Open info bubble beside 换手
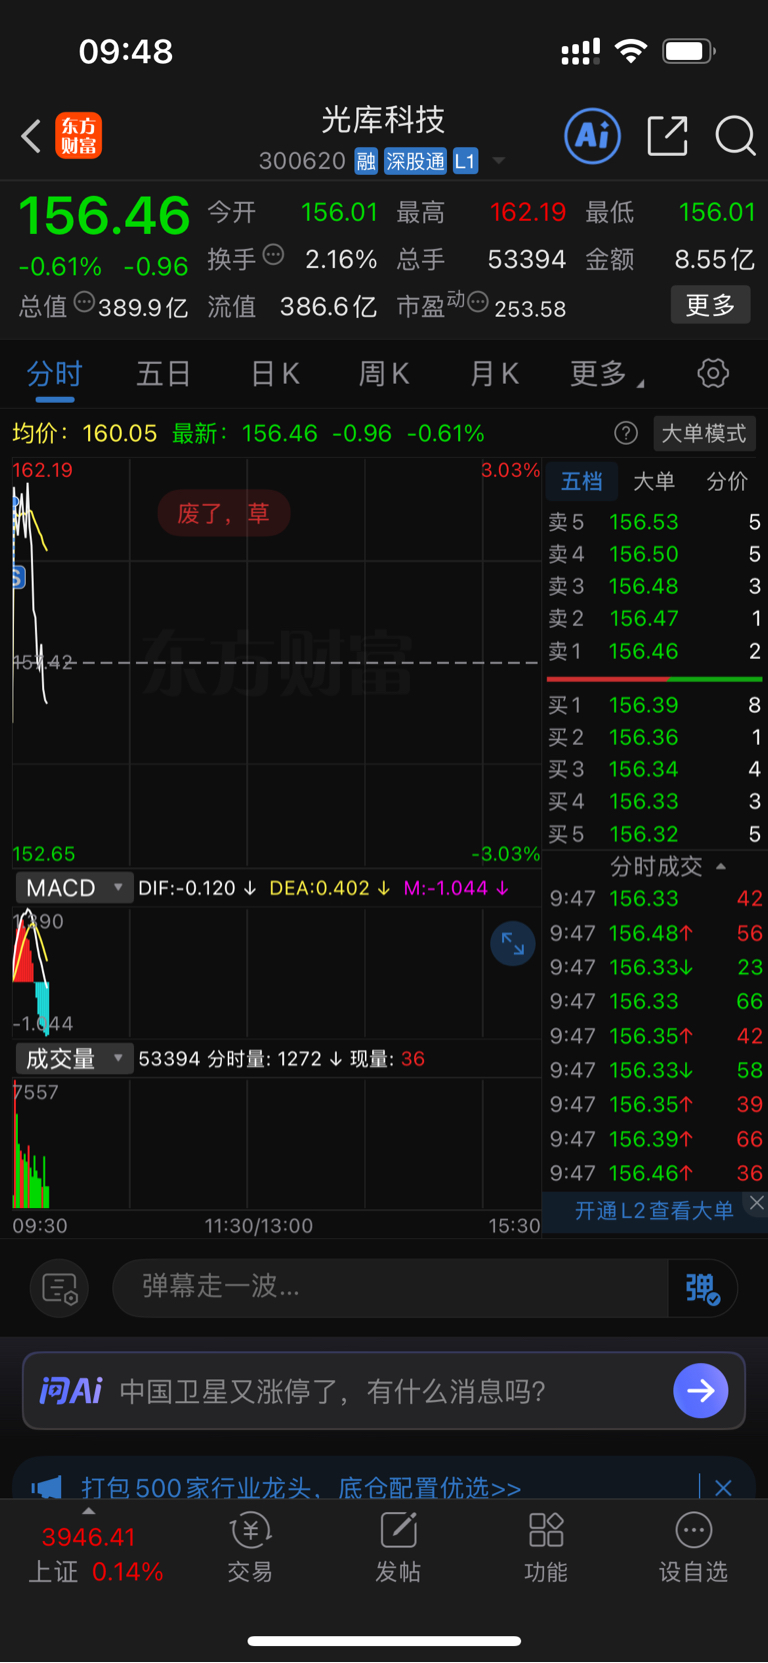The image size is (768, 1663). coord(273,255)
